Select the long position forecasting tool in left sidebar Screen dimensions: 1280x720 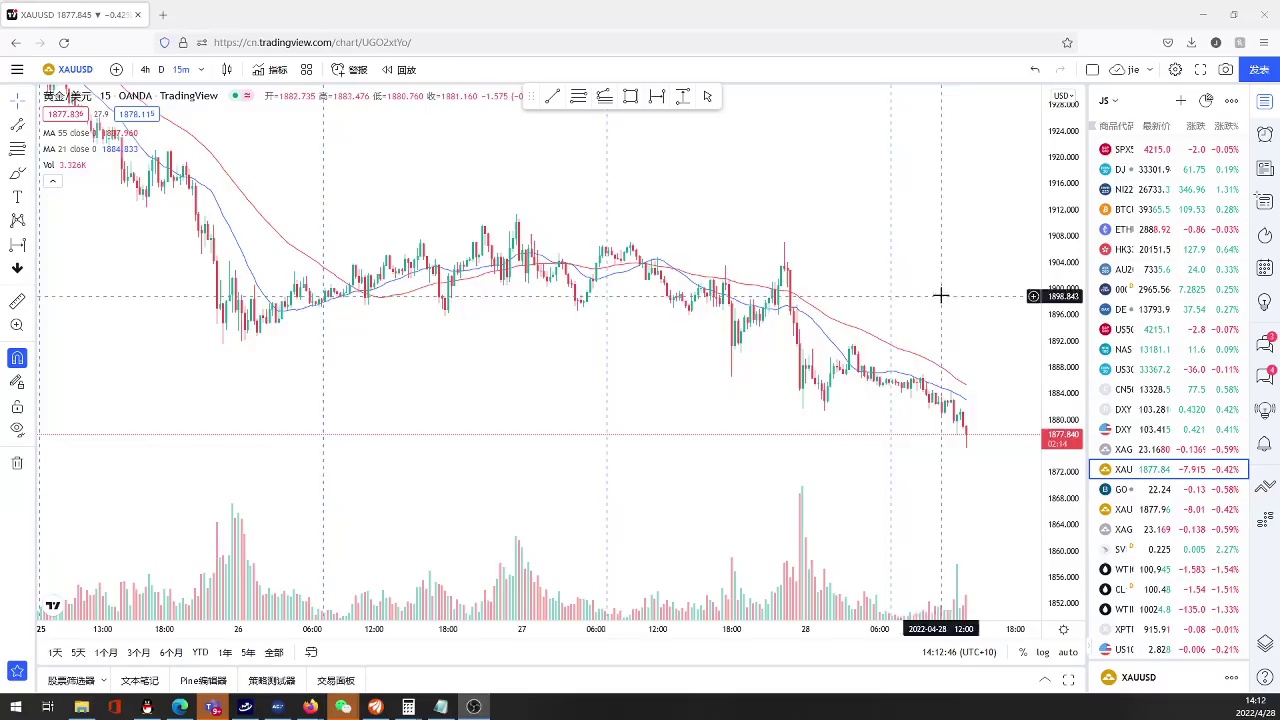tap(17, 245)
